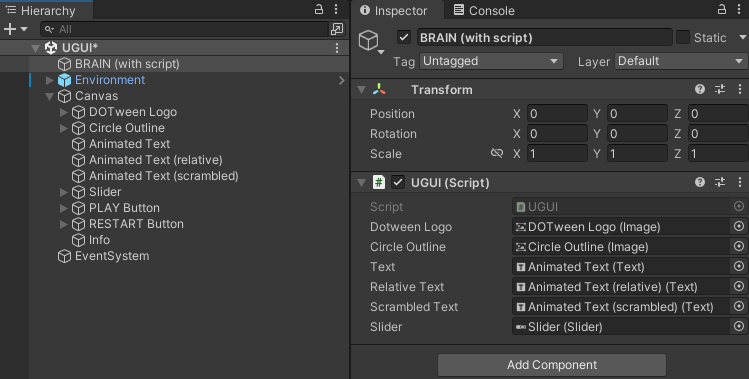Expand the DOTween Logo foldout
The image size is (749, 379).
click(x=64, y=112)
